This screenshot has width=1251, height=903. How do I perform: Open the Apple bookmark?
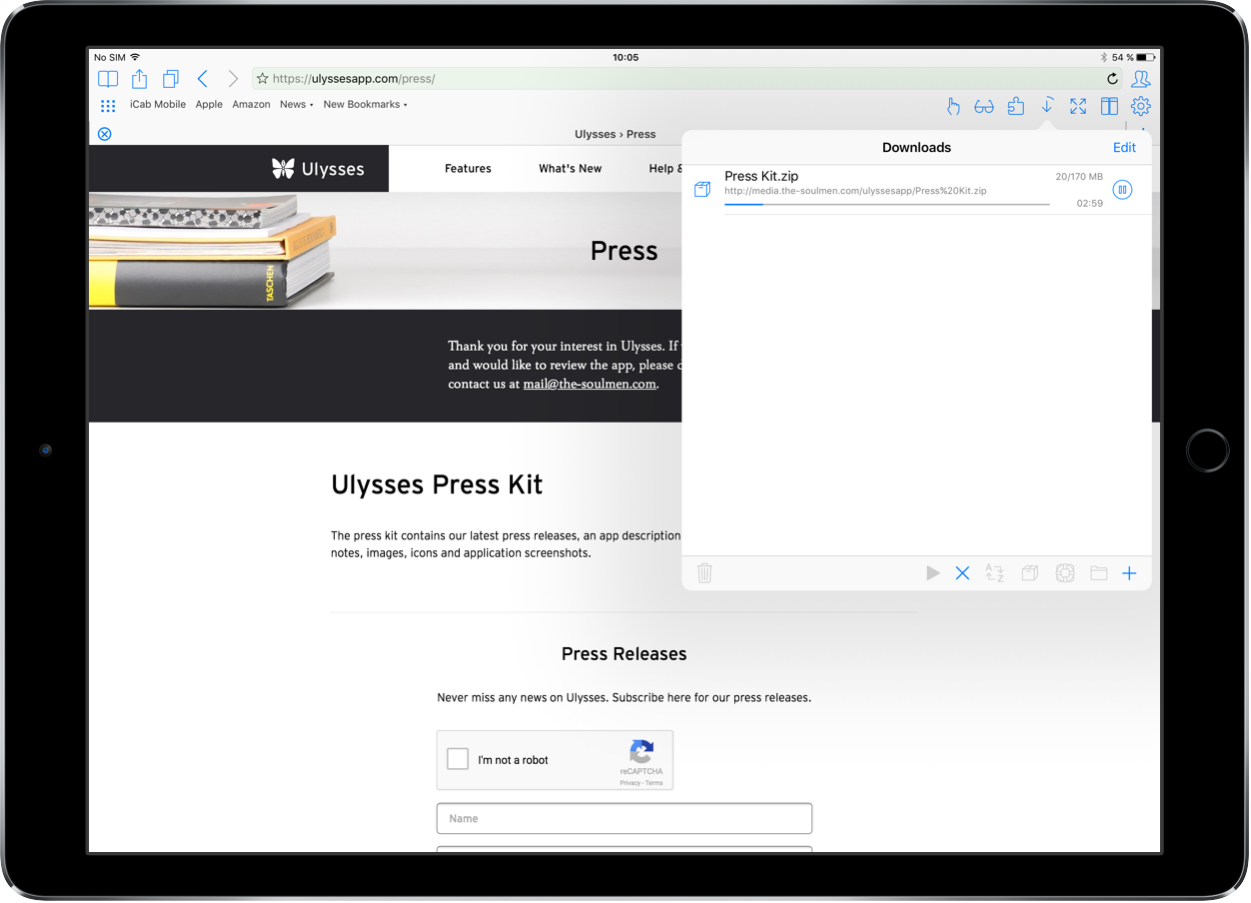pos(209,104)
